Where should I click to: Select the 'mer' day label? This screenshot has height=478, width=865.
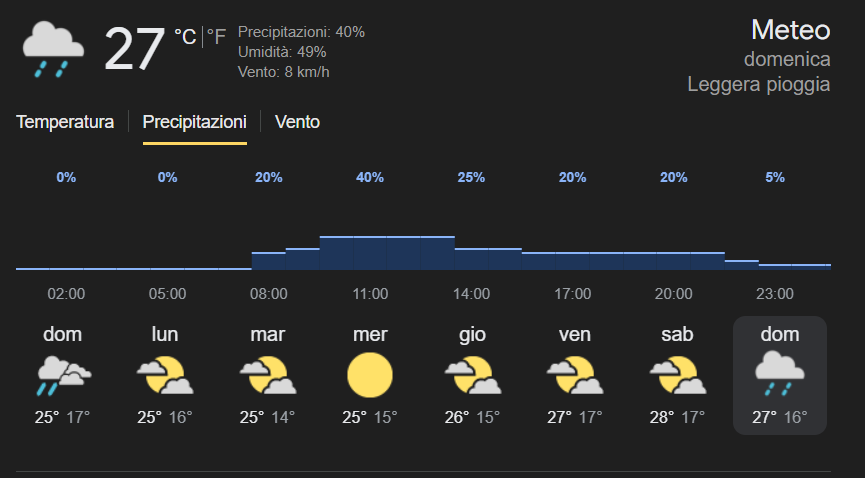tap(370, 334)
